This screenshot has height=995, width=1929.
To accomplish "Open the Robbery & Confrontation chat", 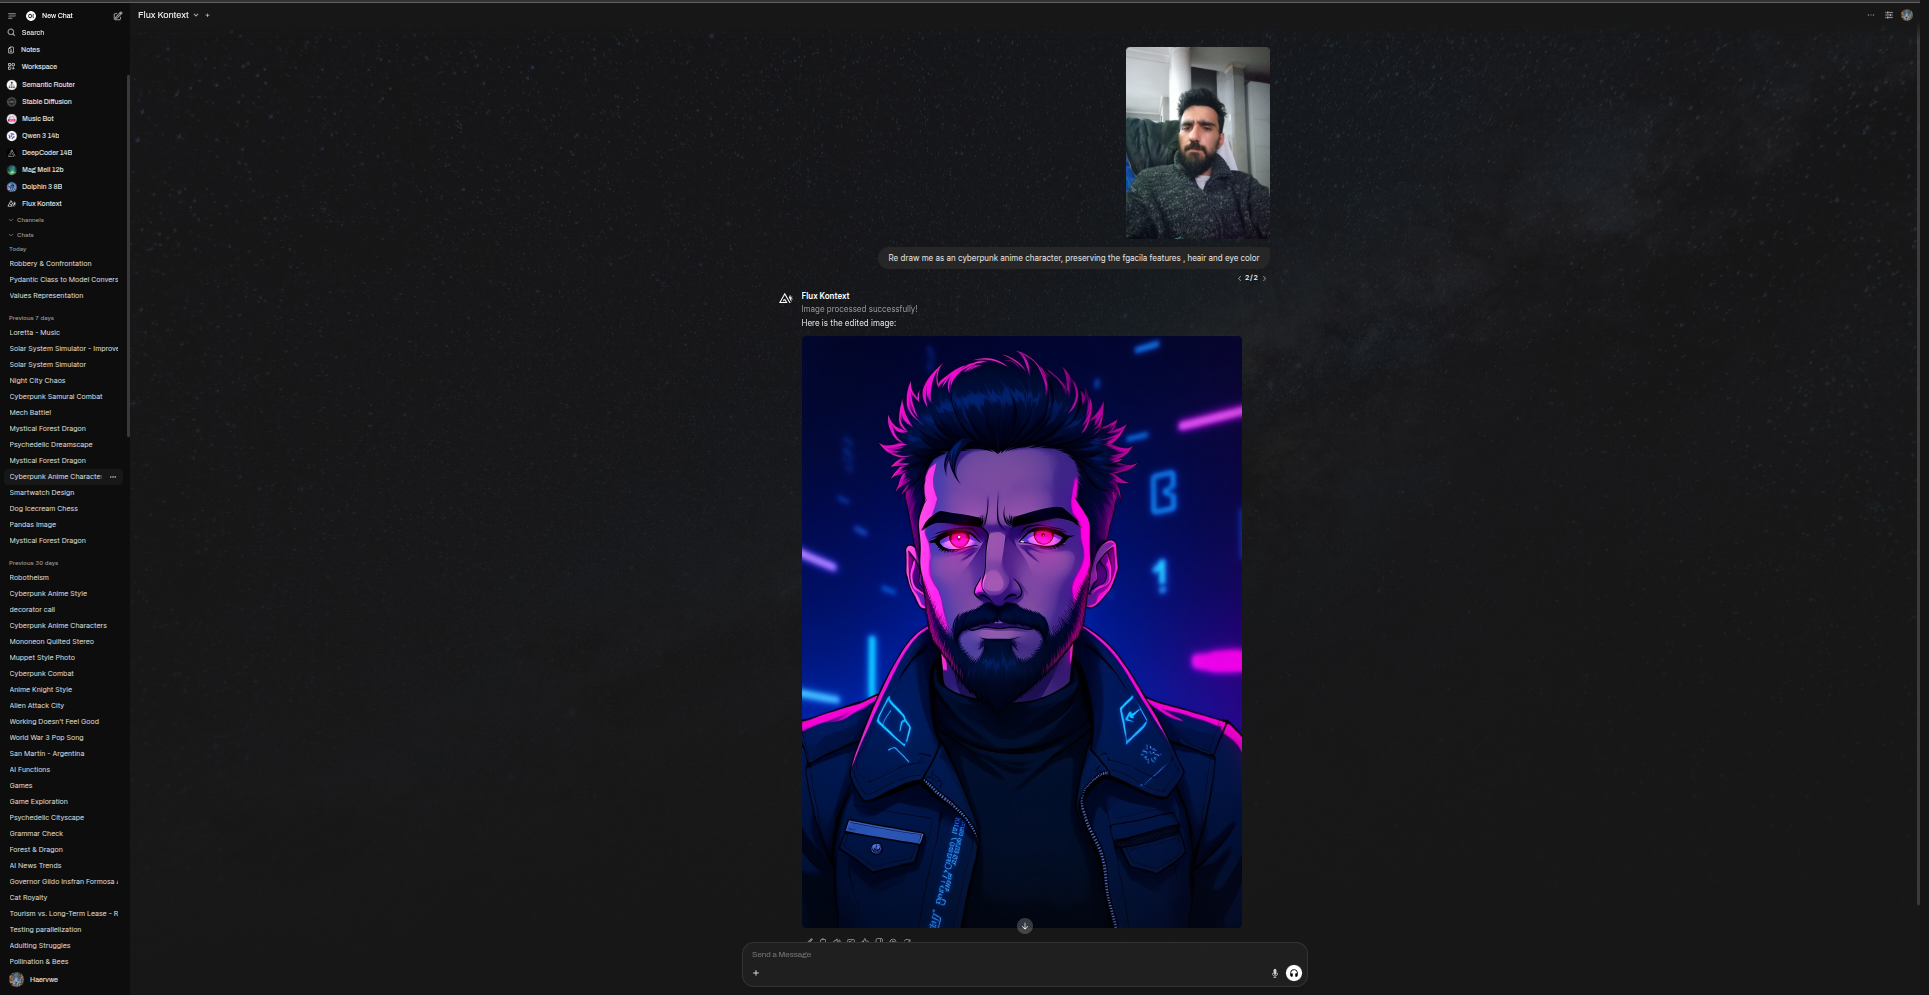I will click(x=50, y=264).
